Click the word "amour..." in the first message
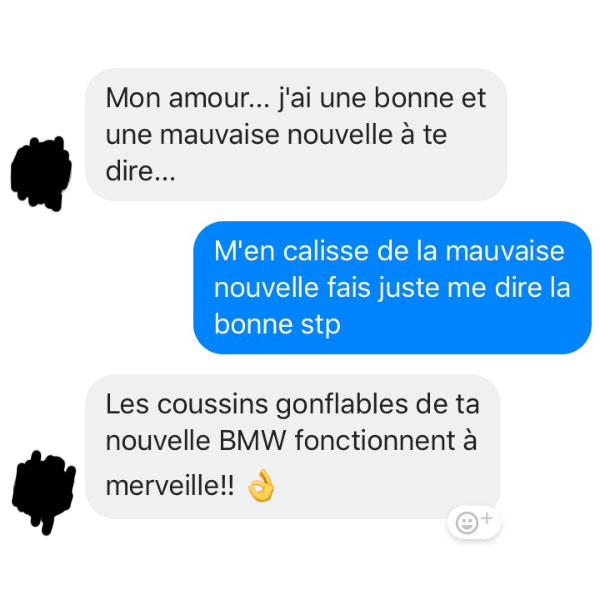600x600 pixels. [x=219, y=98]
